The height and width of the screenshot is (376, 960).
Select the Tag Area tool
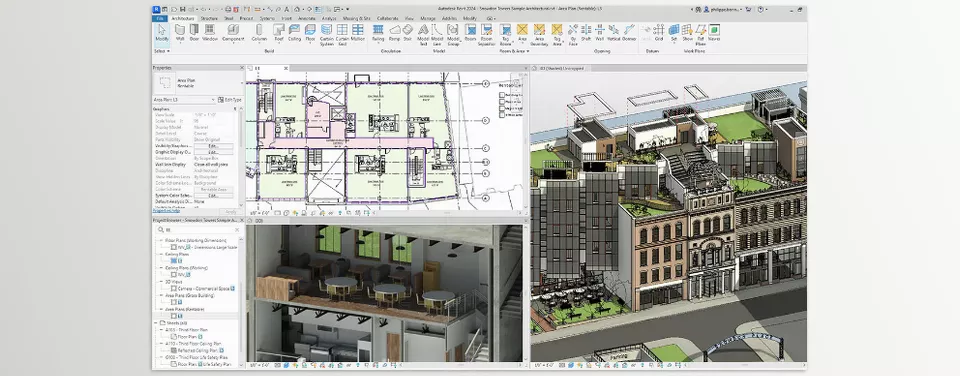557,35
